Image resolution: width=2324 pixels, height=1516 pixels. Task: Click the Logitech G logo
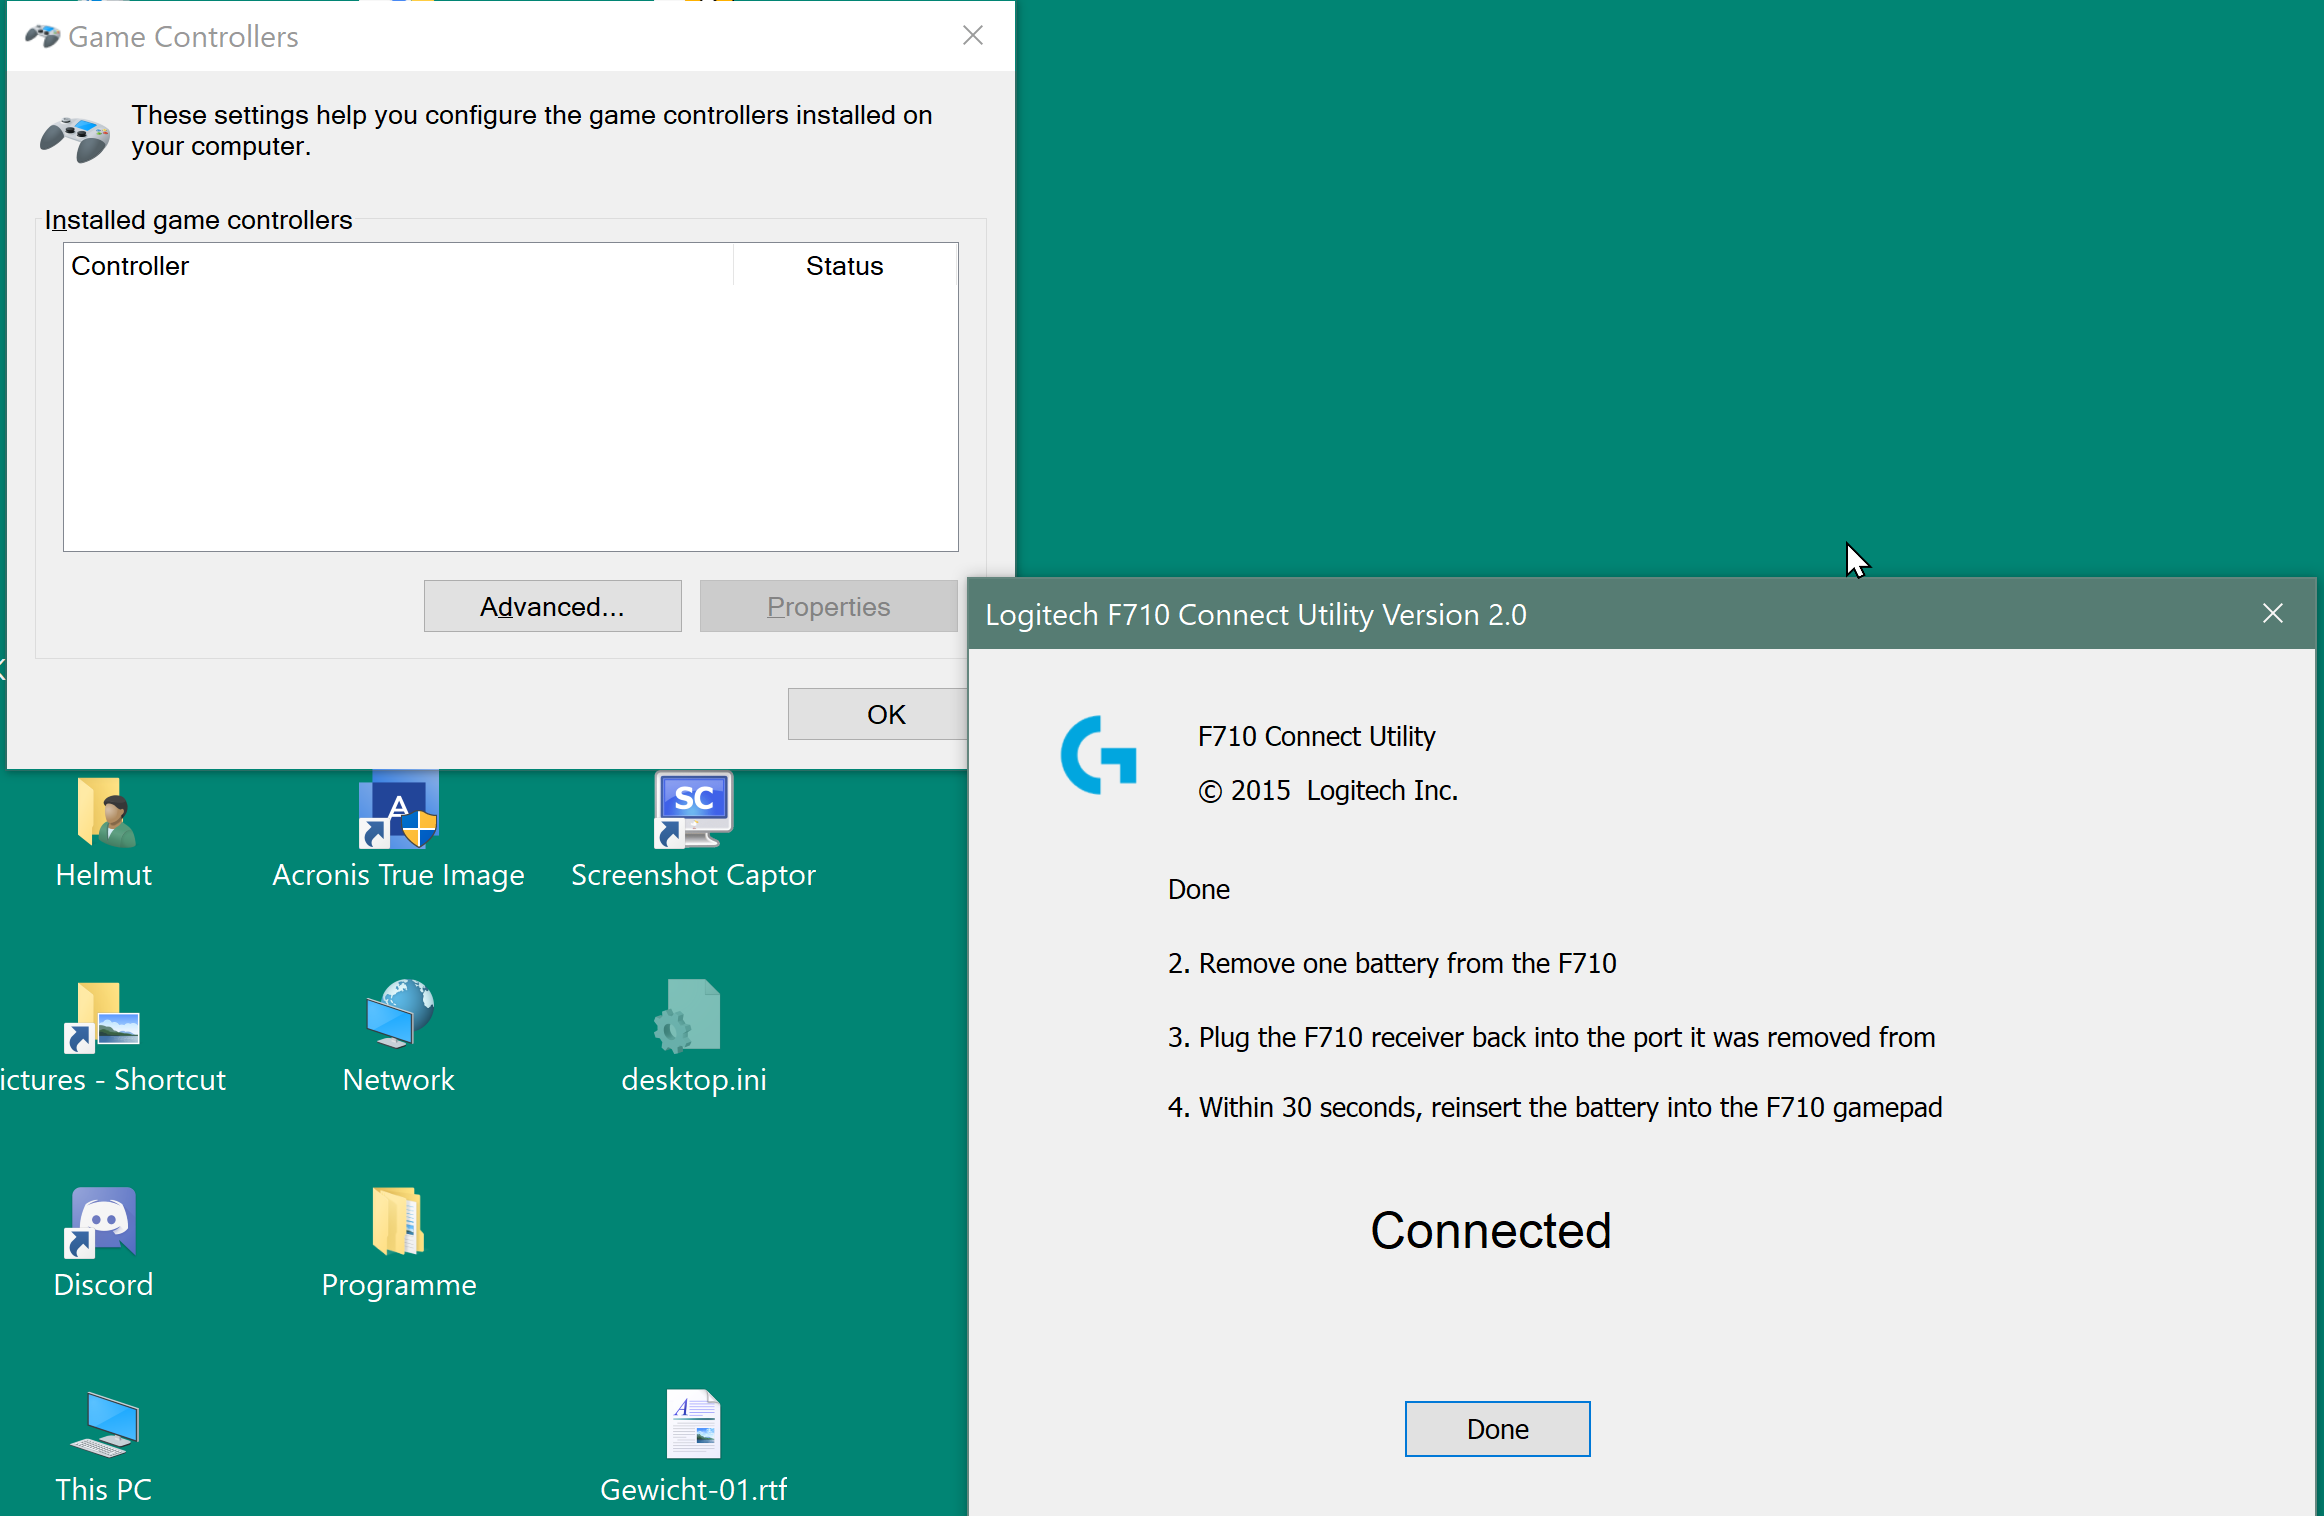tap(1098, 756)
